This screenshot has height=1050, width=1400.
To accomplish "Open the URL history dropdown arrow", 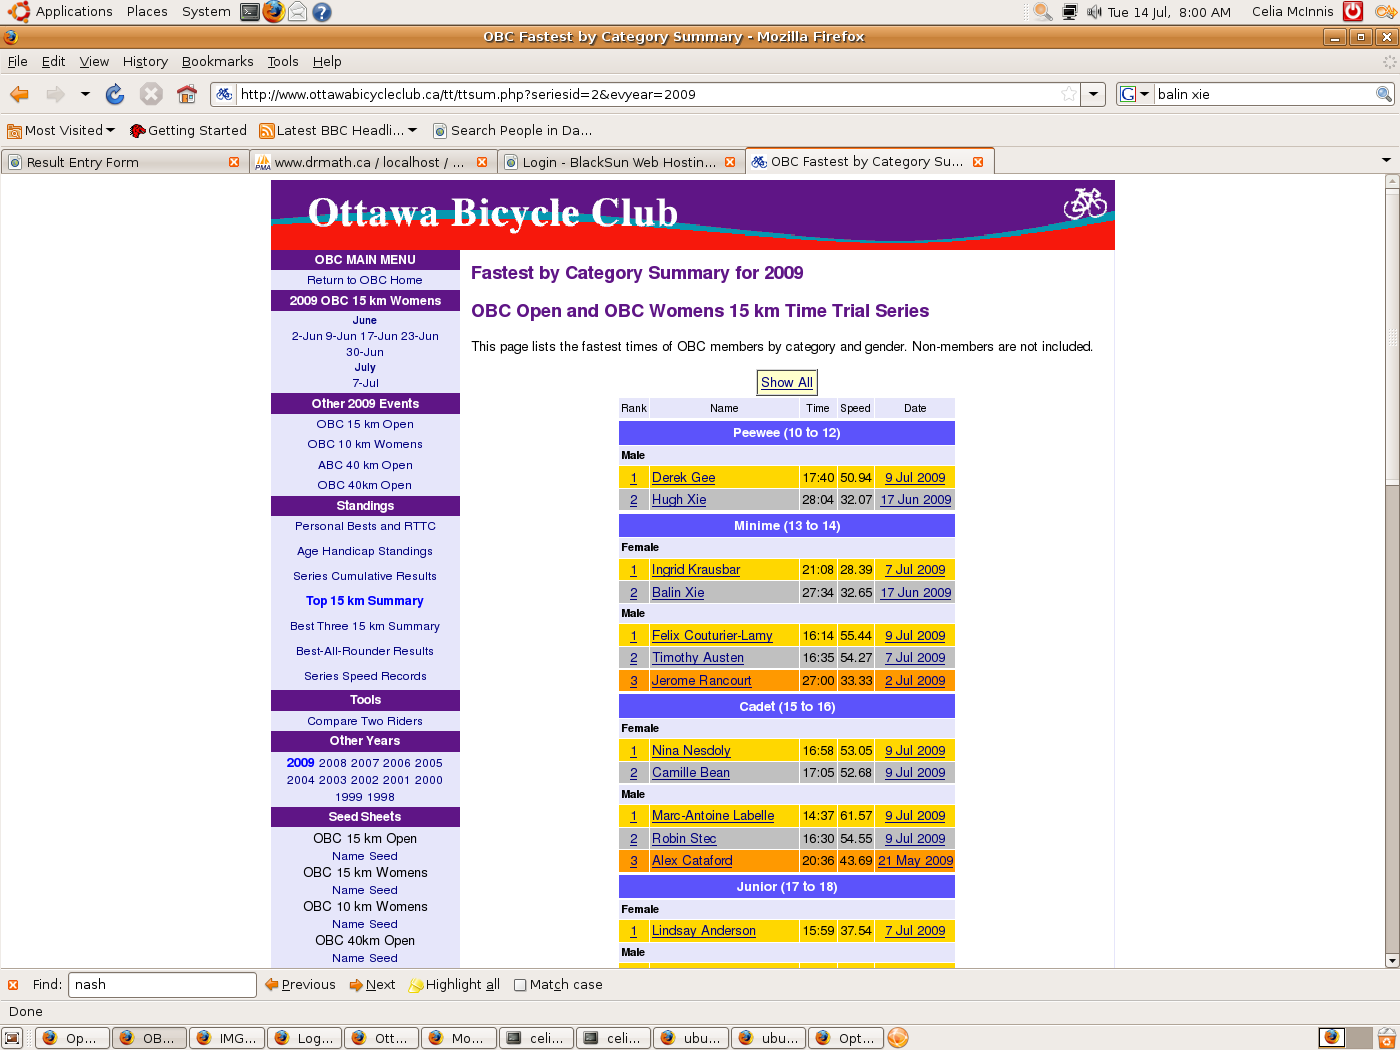I will click(x=1094, y=94).
